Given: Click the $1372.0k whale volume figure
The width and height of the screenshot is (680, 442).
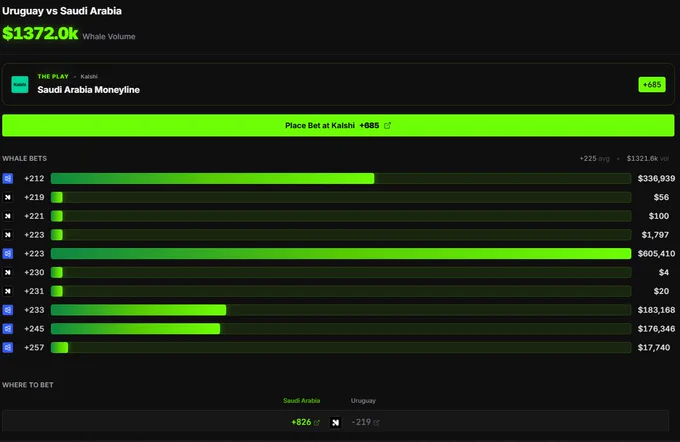Looking at the screenshot, I should point(40,33).
